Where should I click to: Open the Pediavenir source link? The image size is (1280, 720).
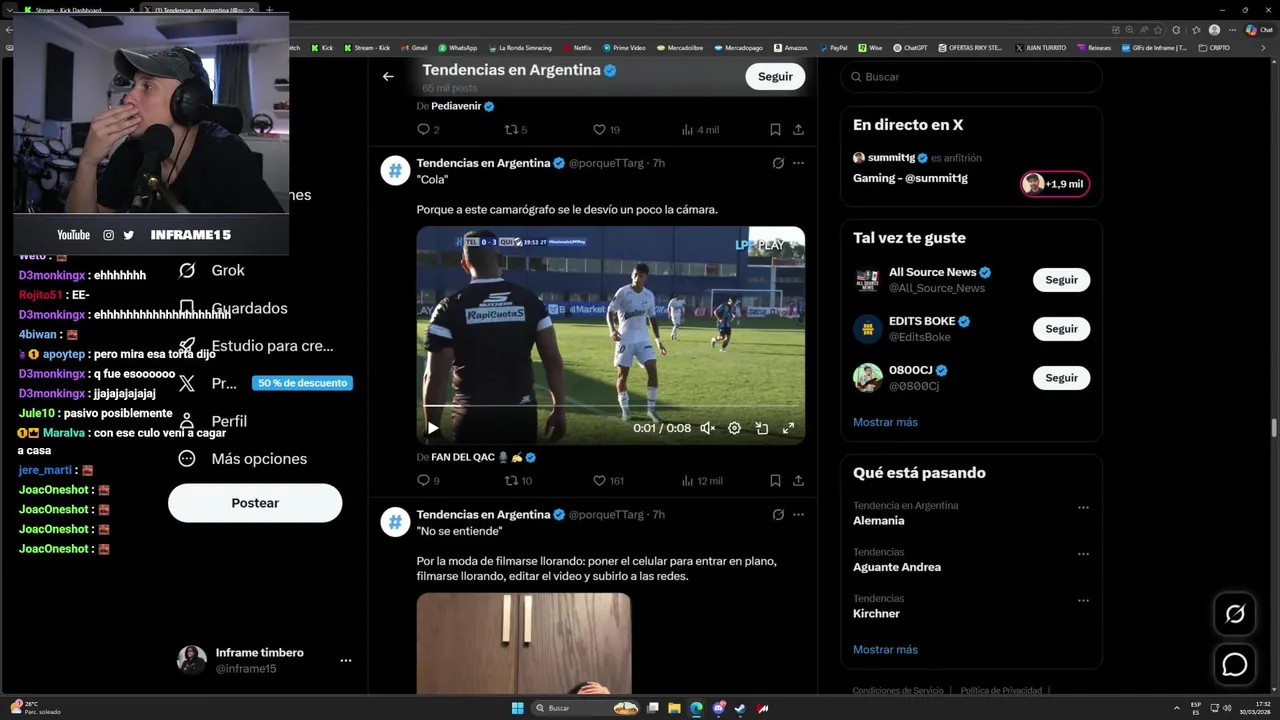pos(462,106)
